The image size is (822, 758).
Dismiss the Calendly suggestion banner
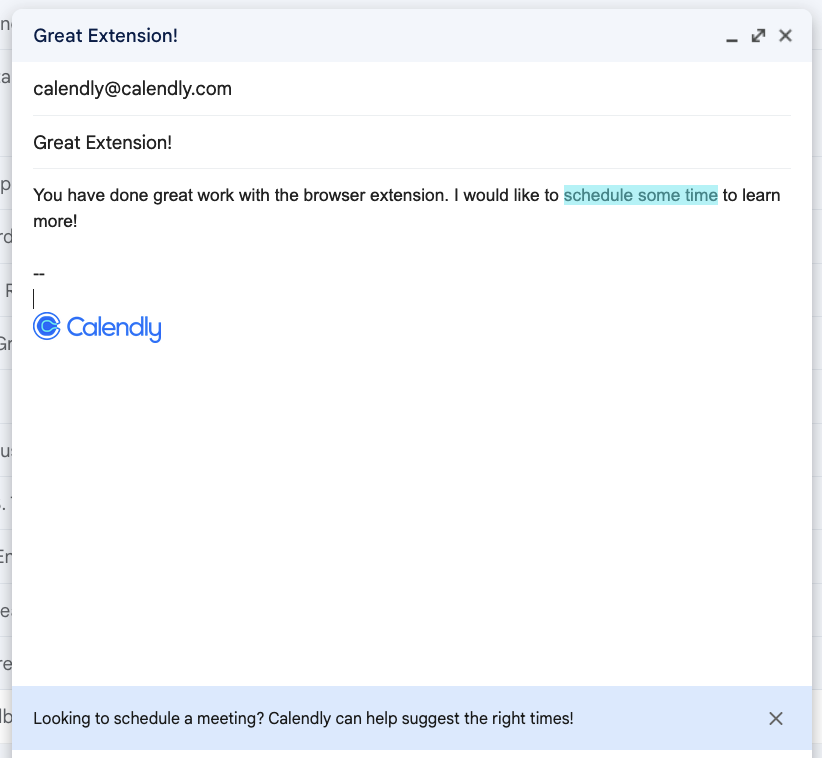point(776,718)
